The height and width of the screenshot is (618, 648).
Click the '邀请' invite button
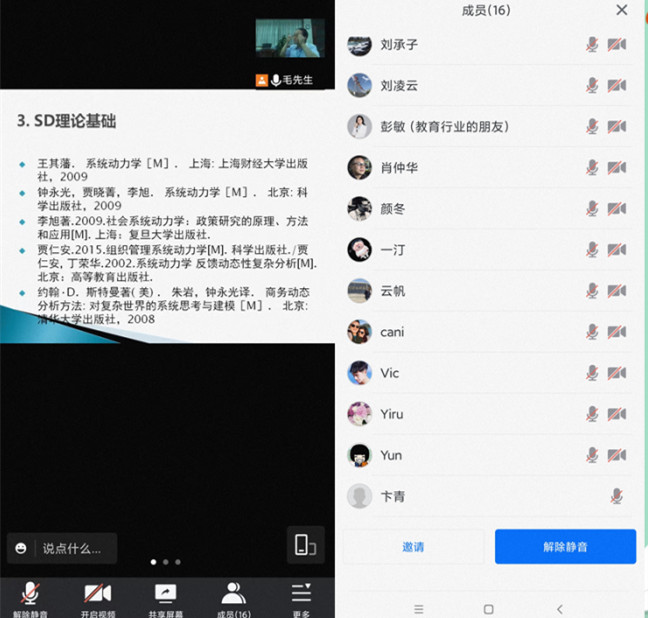click(x=413, y=547)
